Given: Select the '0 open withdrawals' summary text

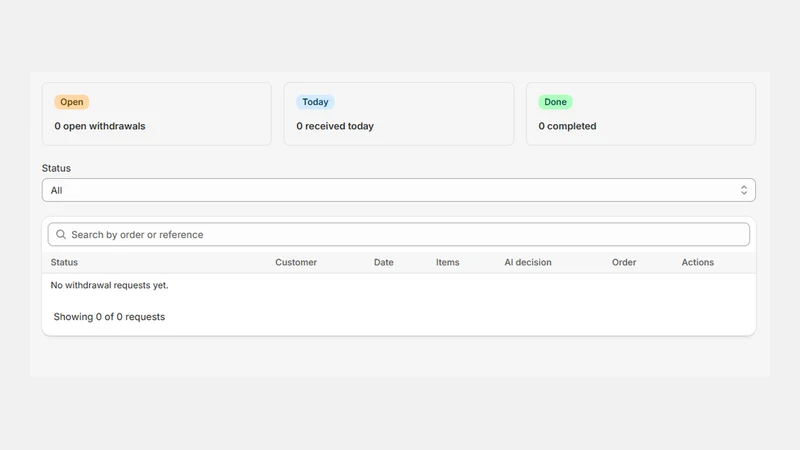Looking at the screenshot, I should click(x=100, y=126).
